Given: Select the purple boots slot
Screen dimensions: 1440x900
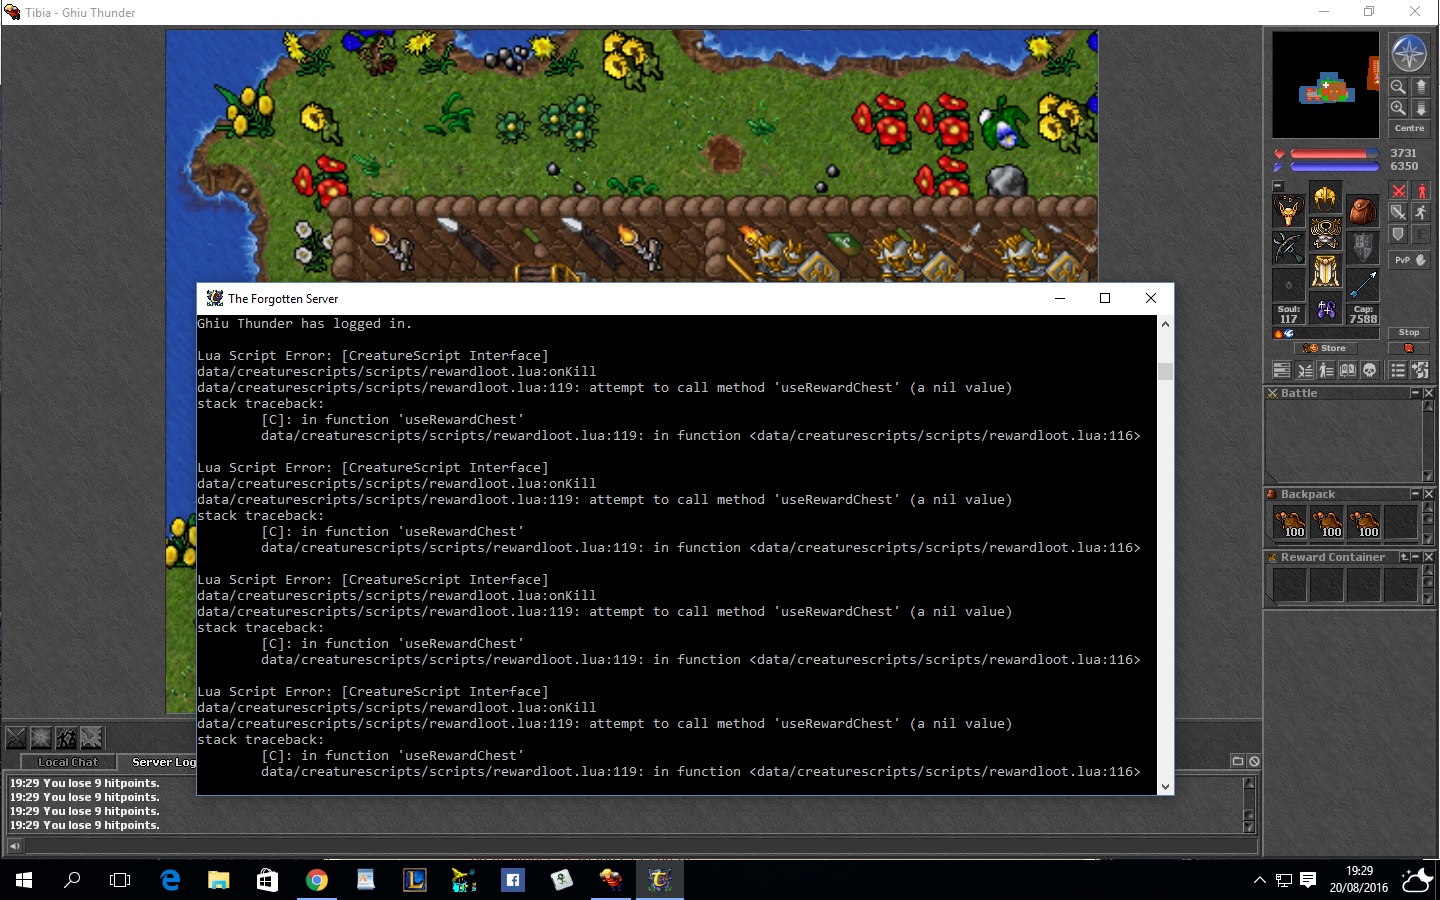Looking at the screenshot, I should click(1326, 309).
